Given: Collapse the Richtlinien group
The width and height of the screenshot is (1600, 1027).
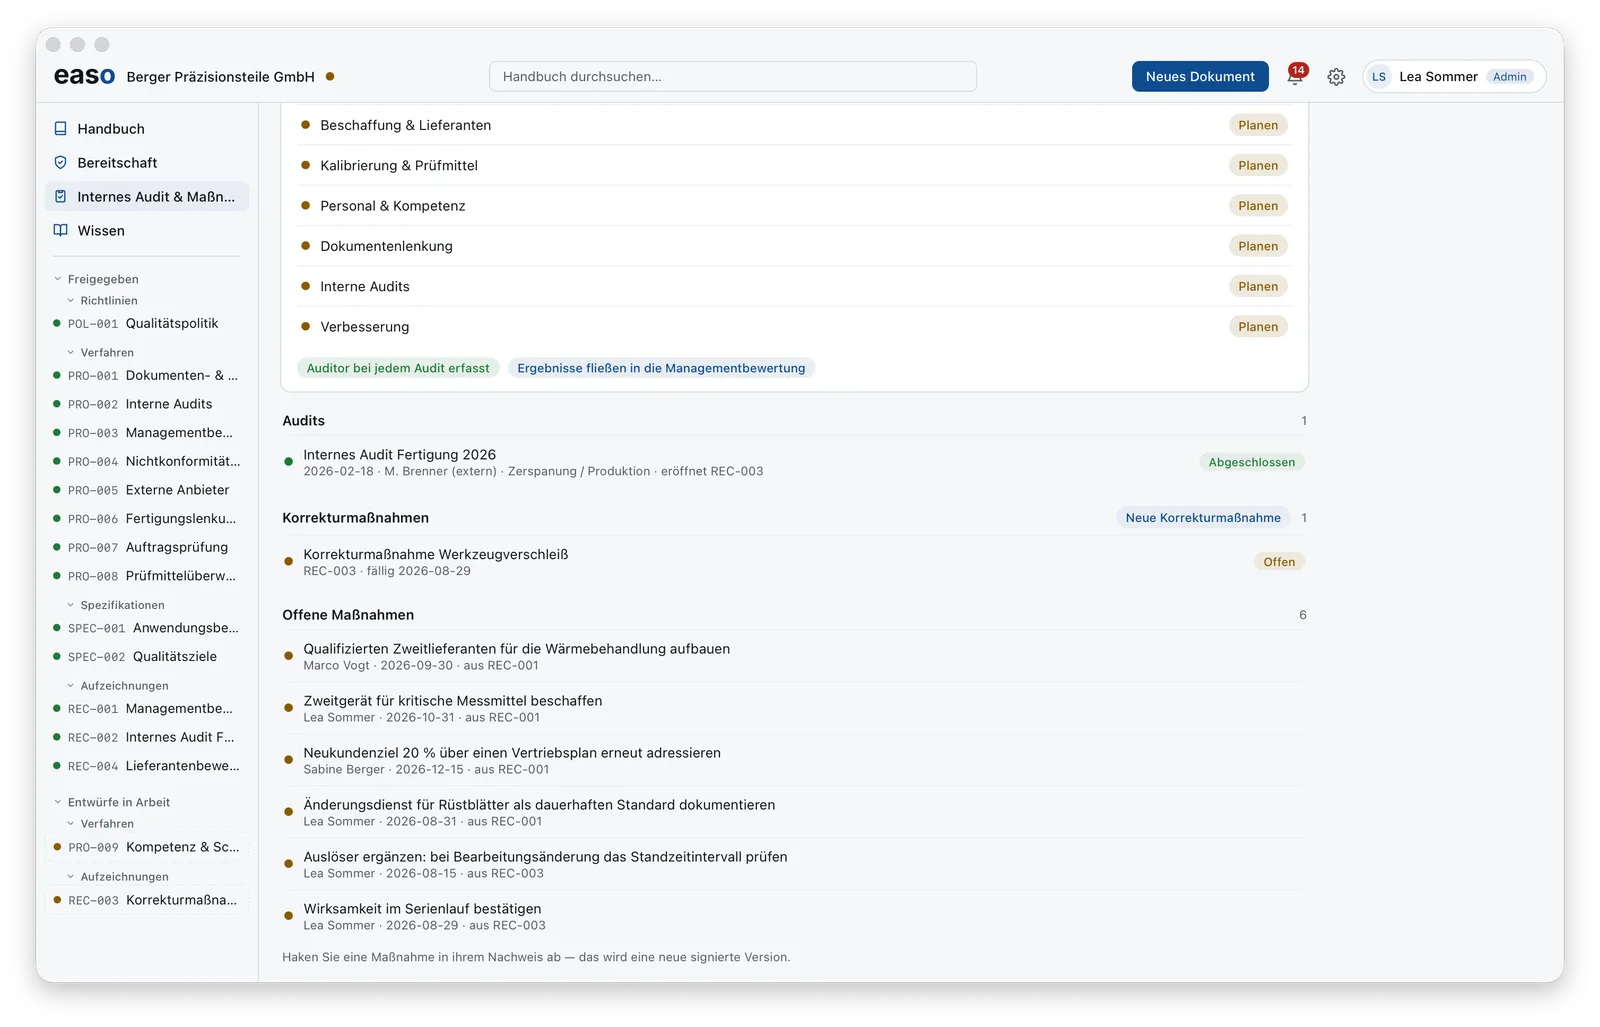Looking at the screenshot, I should [102, 300].
